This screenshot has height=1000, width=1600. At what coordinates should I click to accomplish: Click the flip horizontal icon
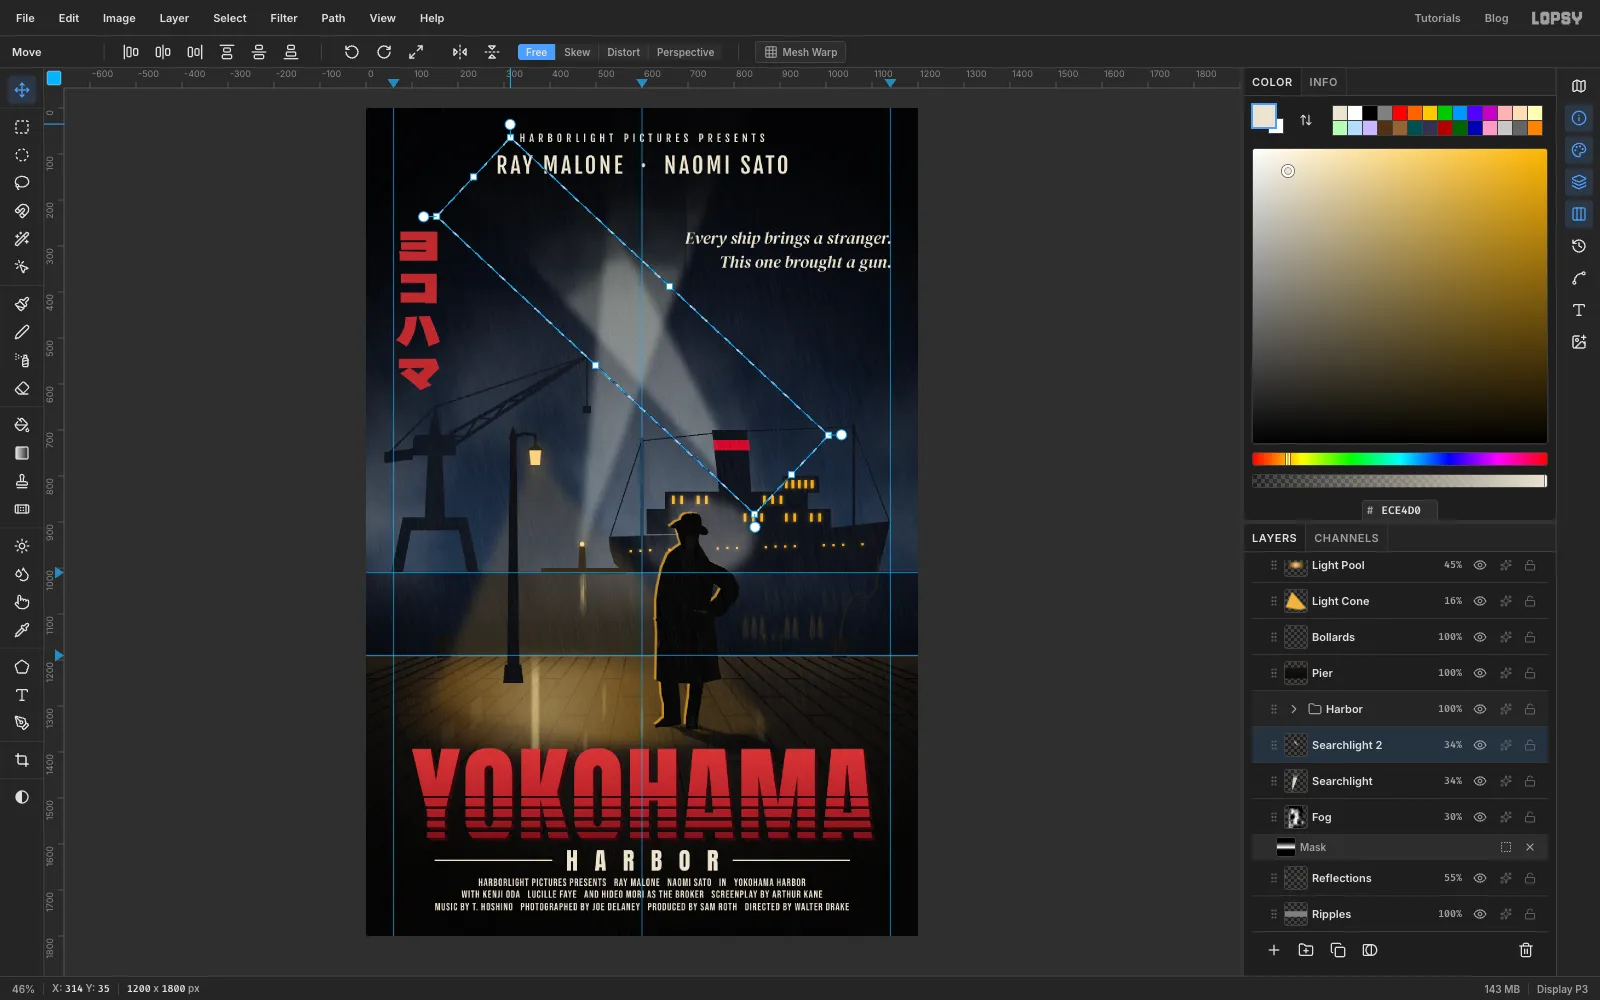[460, 52]
